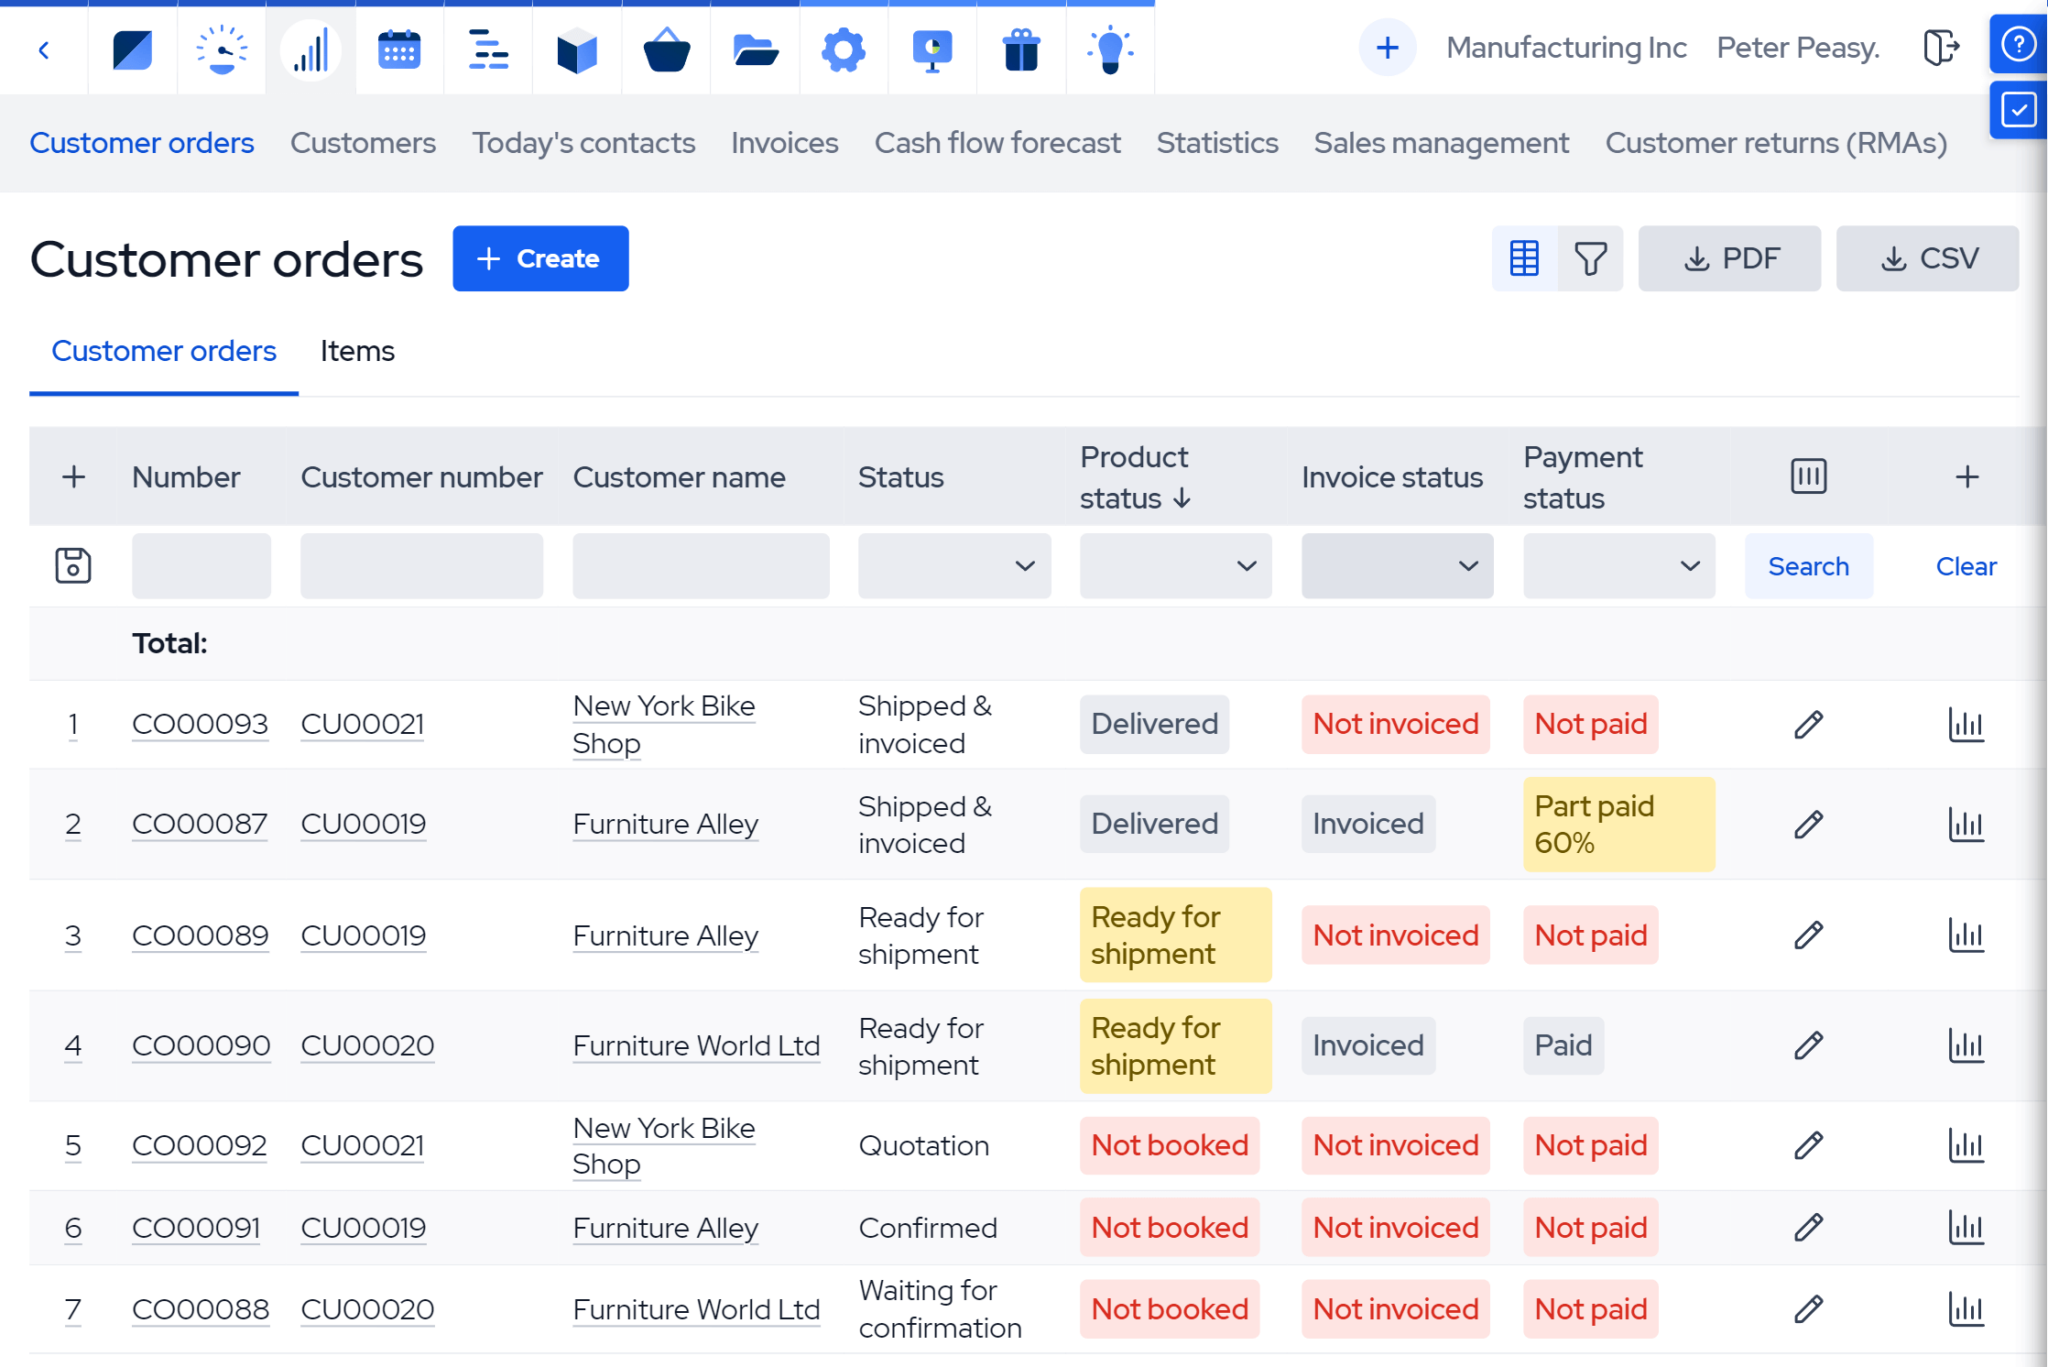Click the Customer number search field
2048x1367 pixels.
coord(420,566)
